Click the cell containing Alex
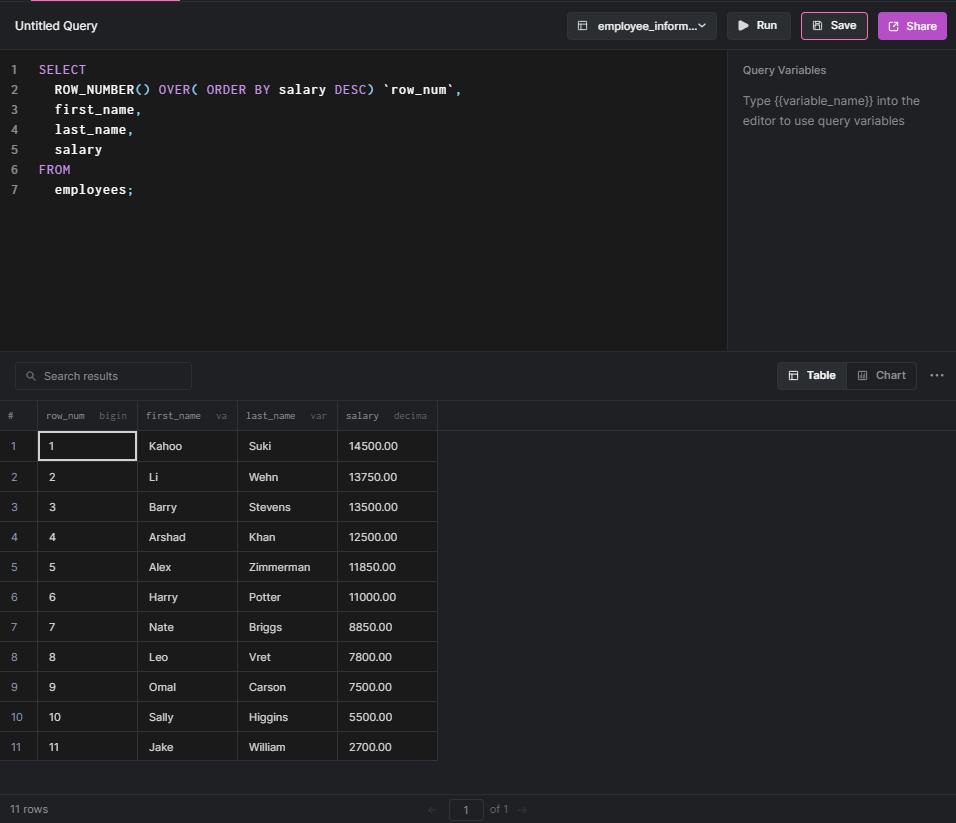 pyautogui.click(x=187, y=567)
